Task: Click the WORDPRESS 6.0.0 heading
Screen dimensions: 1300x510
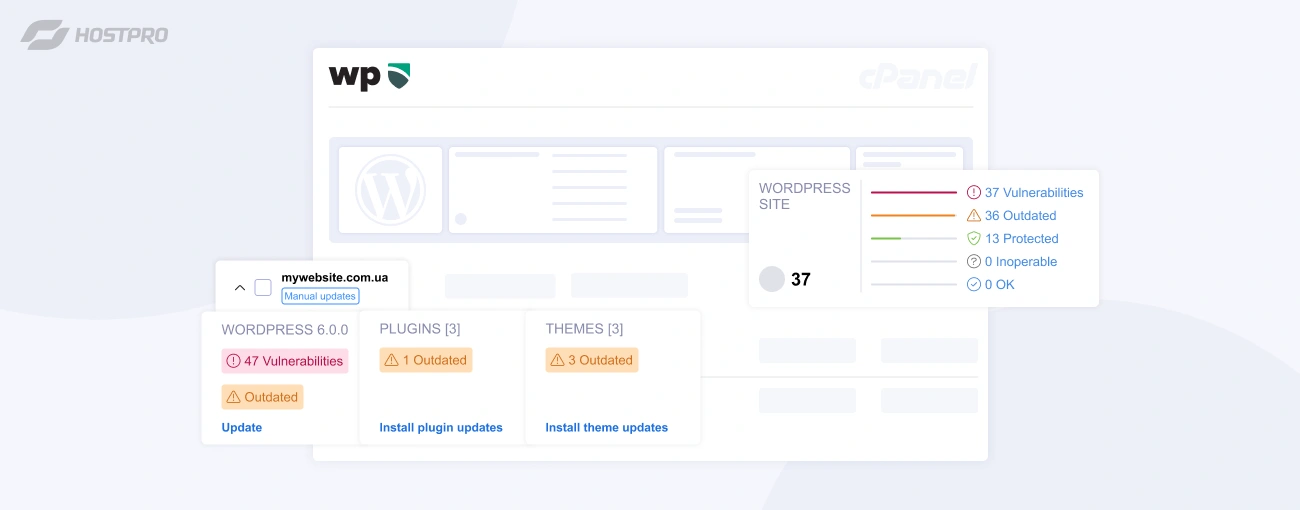Action: [x=285, y=329]
